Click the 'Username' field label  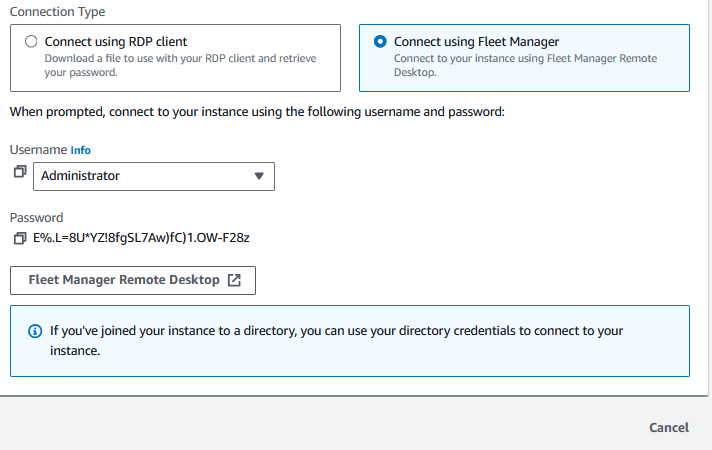pyautogui.click(x=39, y=150)
